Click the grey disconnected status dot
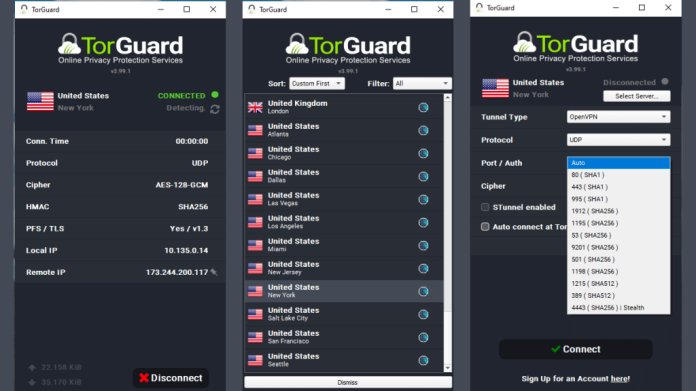 (664, 82)
